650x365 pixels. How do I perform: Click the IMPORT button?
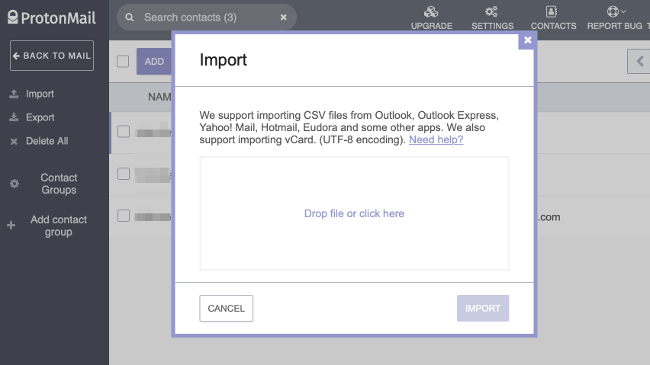tap(483, 308)
